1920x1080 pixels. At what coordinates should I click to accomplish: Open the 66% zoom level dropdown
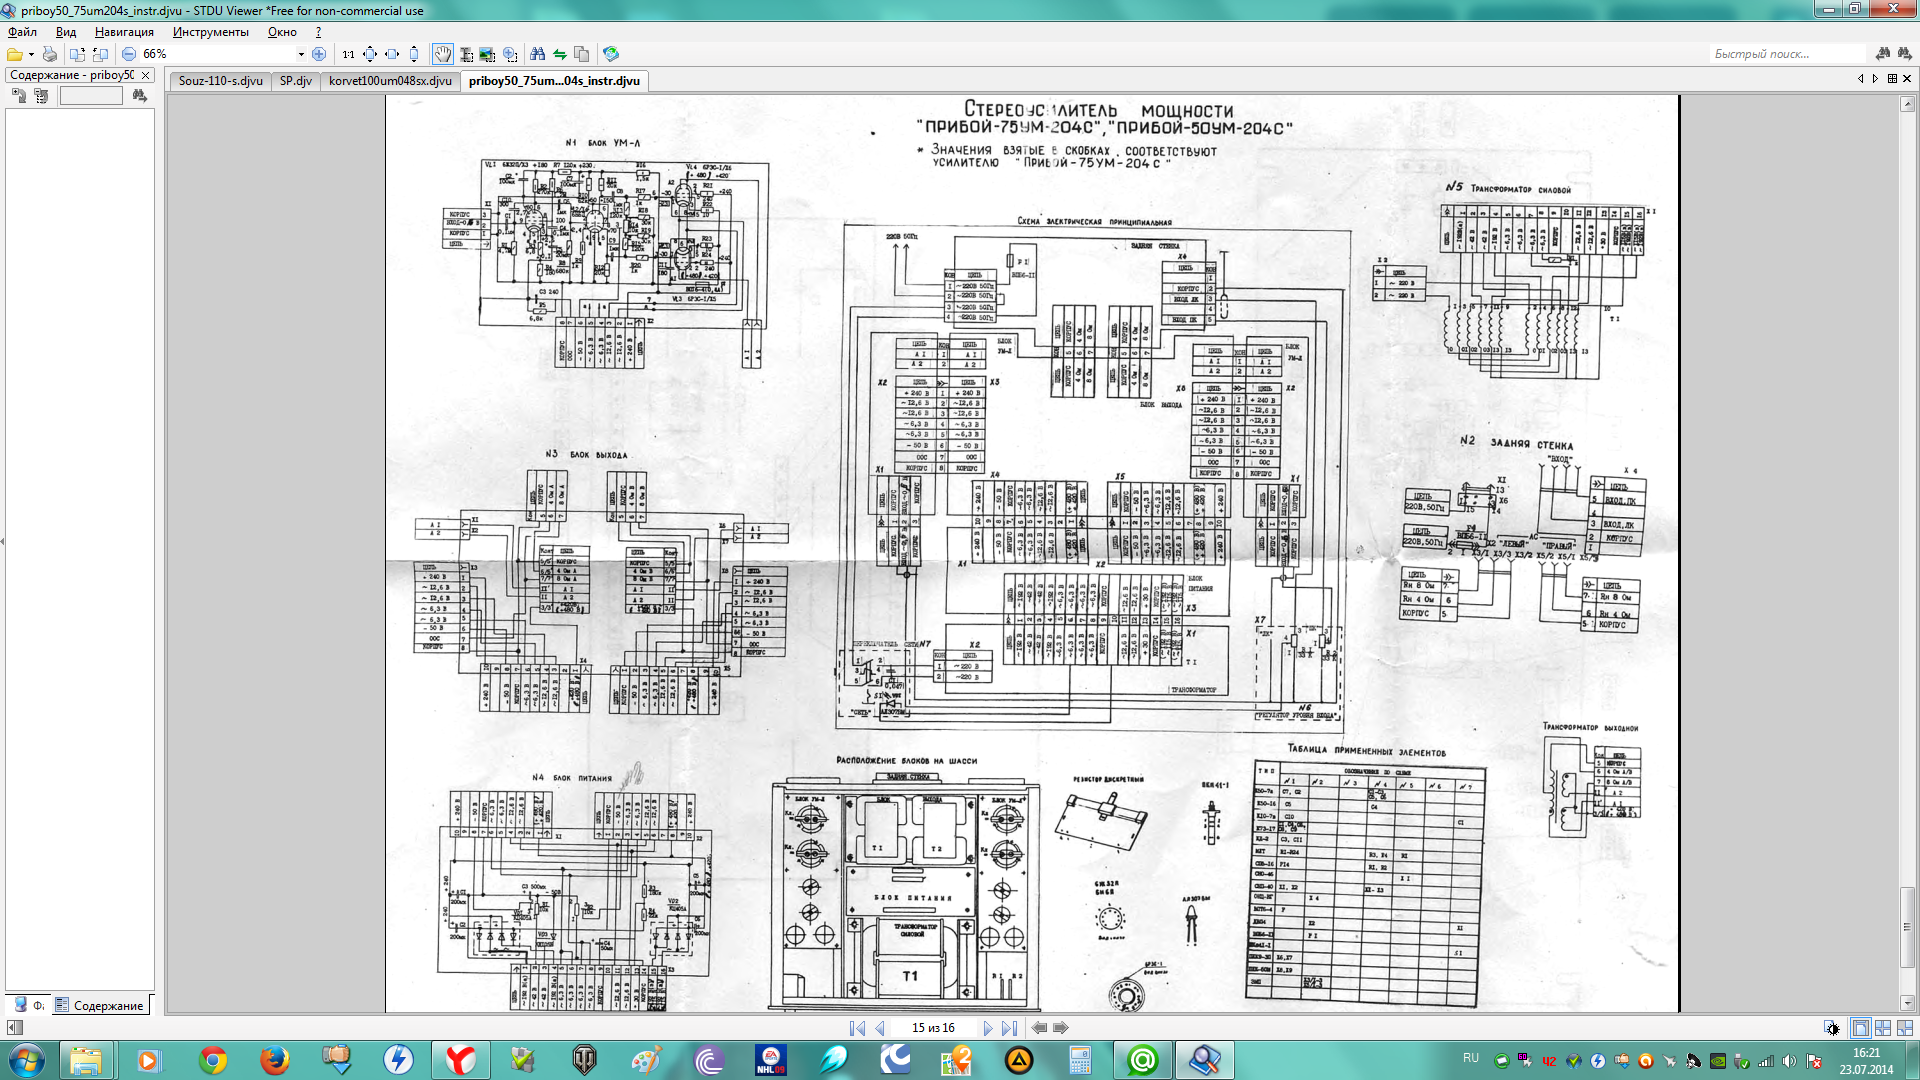300,54
